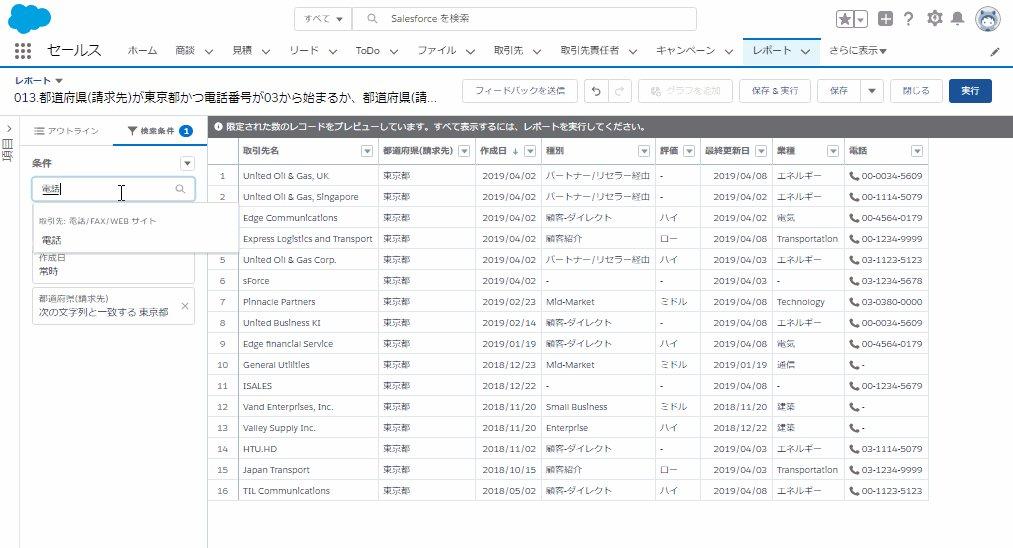Go to the ホーム tab

(142, 50)
